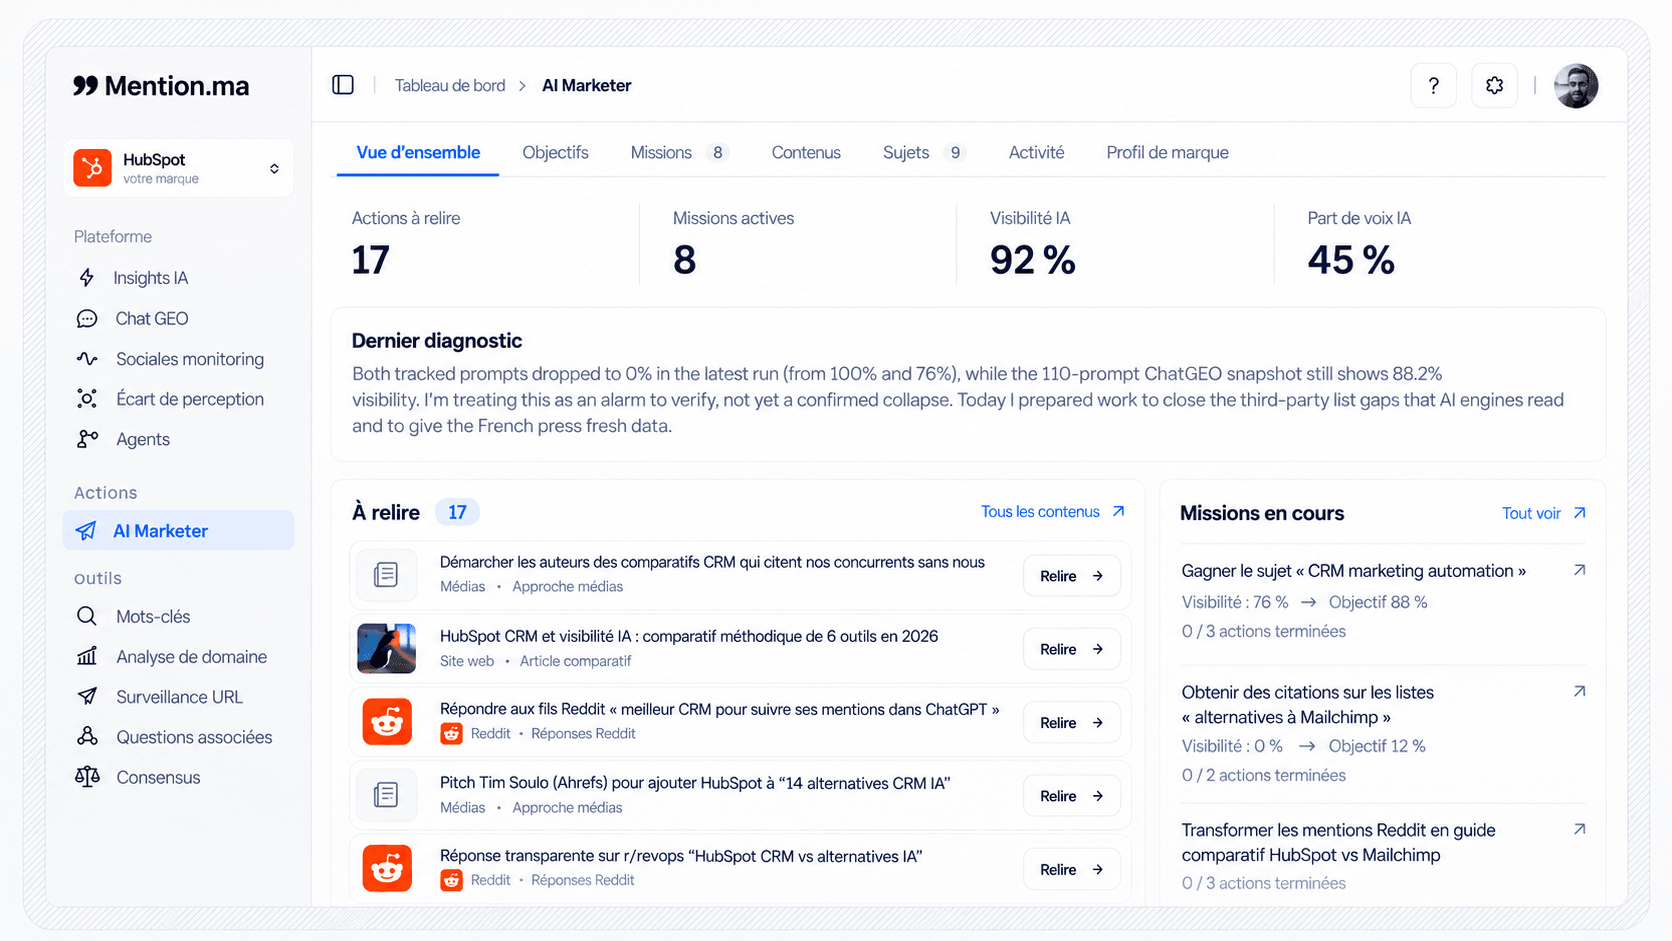1672x941 pixels.
Task: Click Relire for Pitch Tim Soulo item
Action: [x=1071, y=796]
